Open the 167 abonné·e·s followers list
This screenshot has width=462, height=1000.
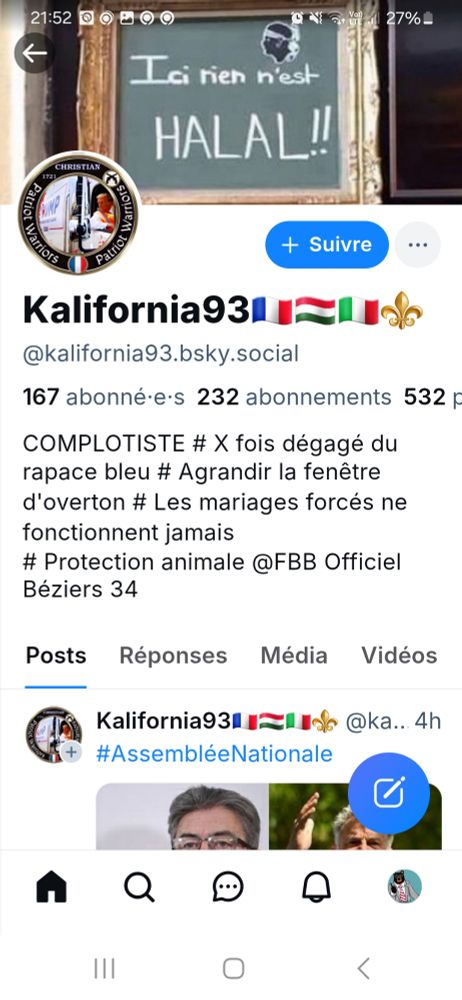point(103,397)
